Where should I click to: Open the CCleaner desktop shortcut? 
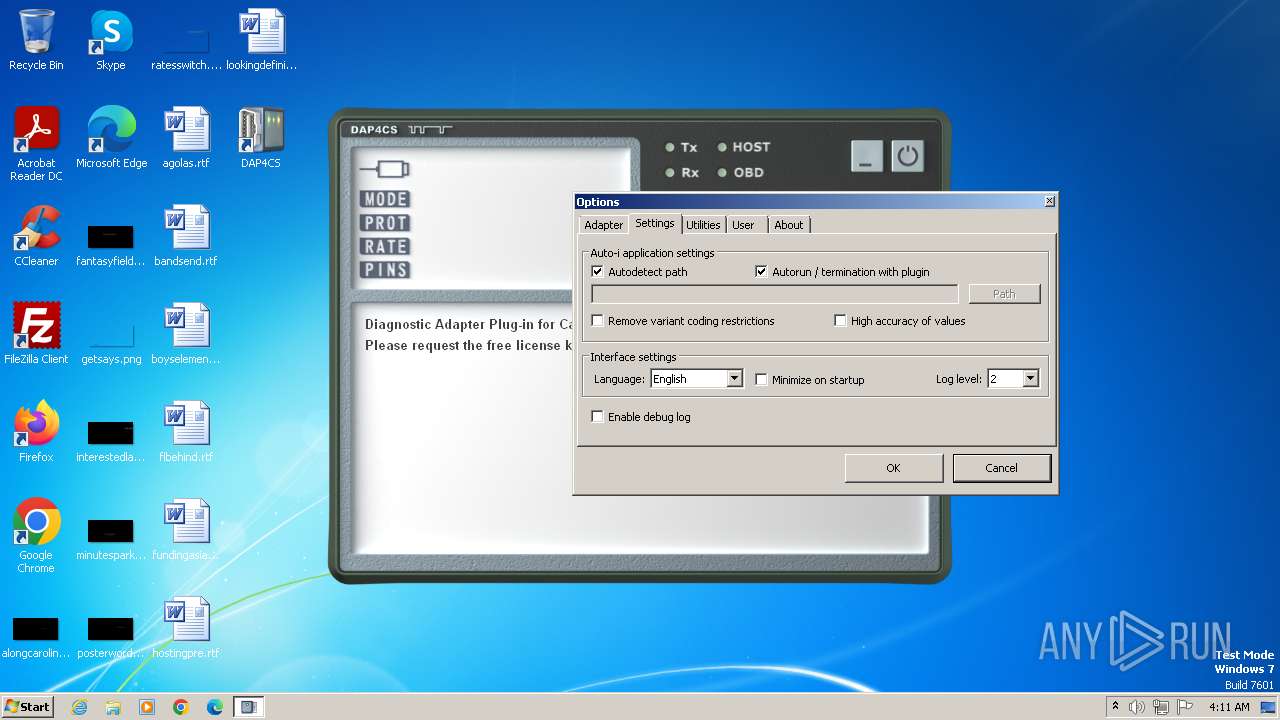36,236
